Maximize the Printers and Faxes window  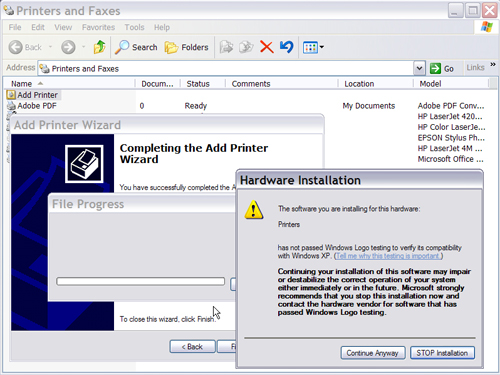(473, 11)
